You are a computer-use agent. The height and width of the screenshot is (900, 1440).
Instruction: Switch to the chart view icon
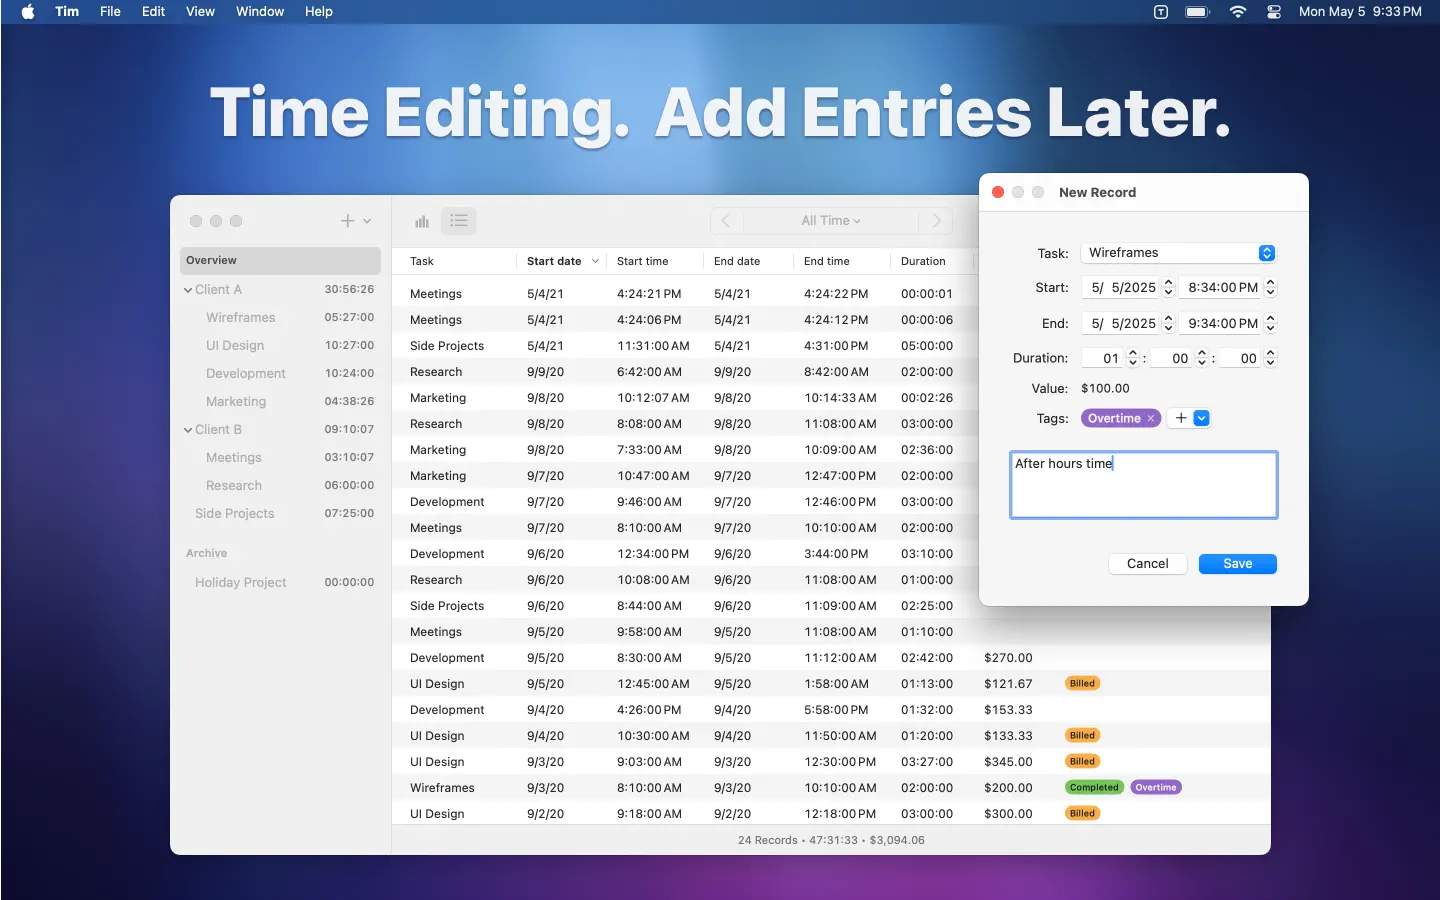pyautogui.click(x=422, y=221)
